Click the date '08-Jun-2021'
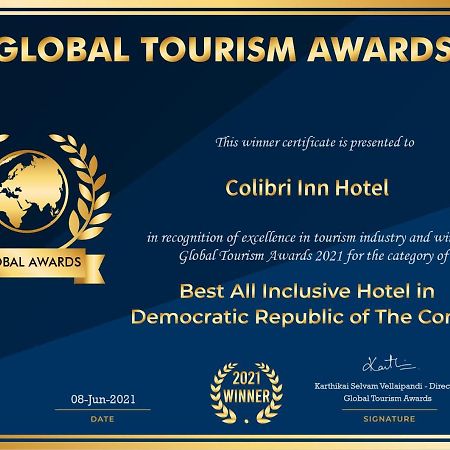The height and width of the screenshot is (450, 450). click(x=103, y=399)
